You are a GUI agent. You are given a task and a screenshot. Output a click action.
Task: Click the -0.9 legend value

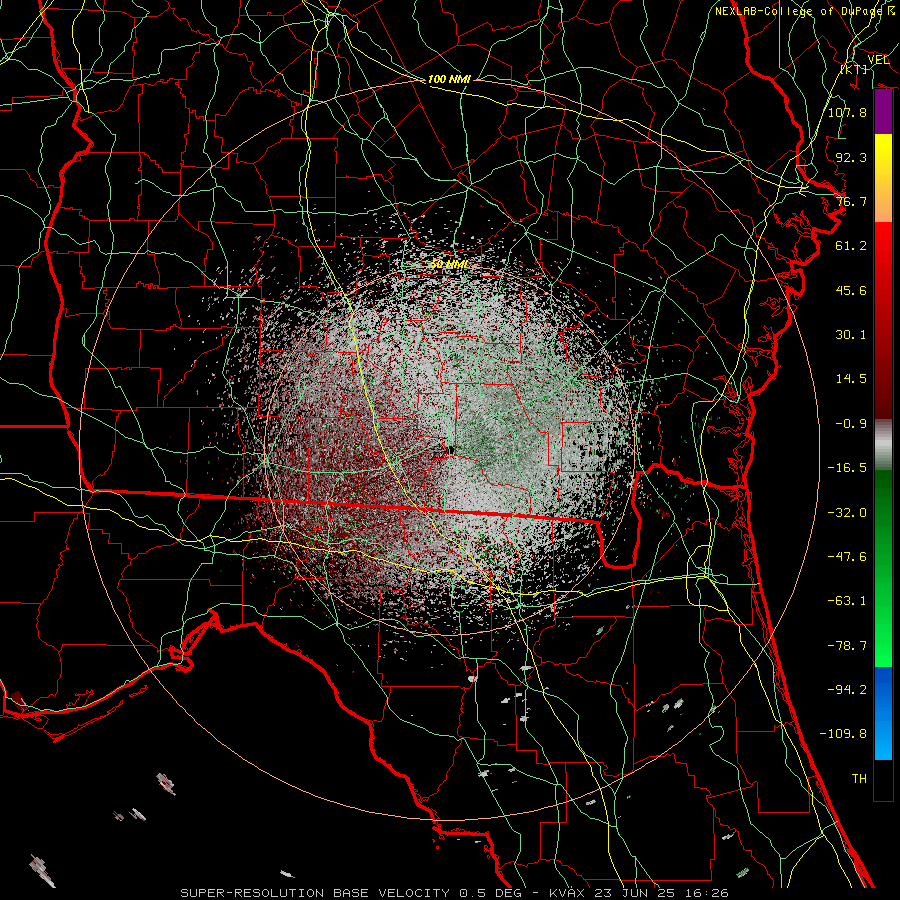coord(851,424)
